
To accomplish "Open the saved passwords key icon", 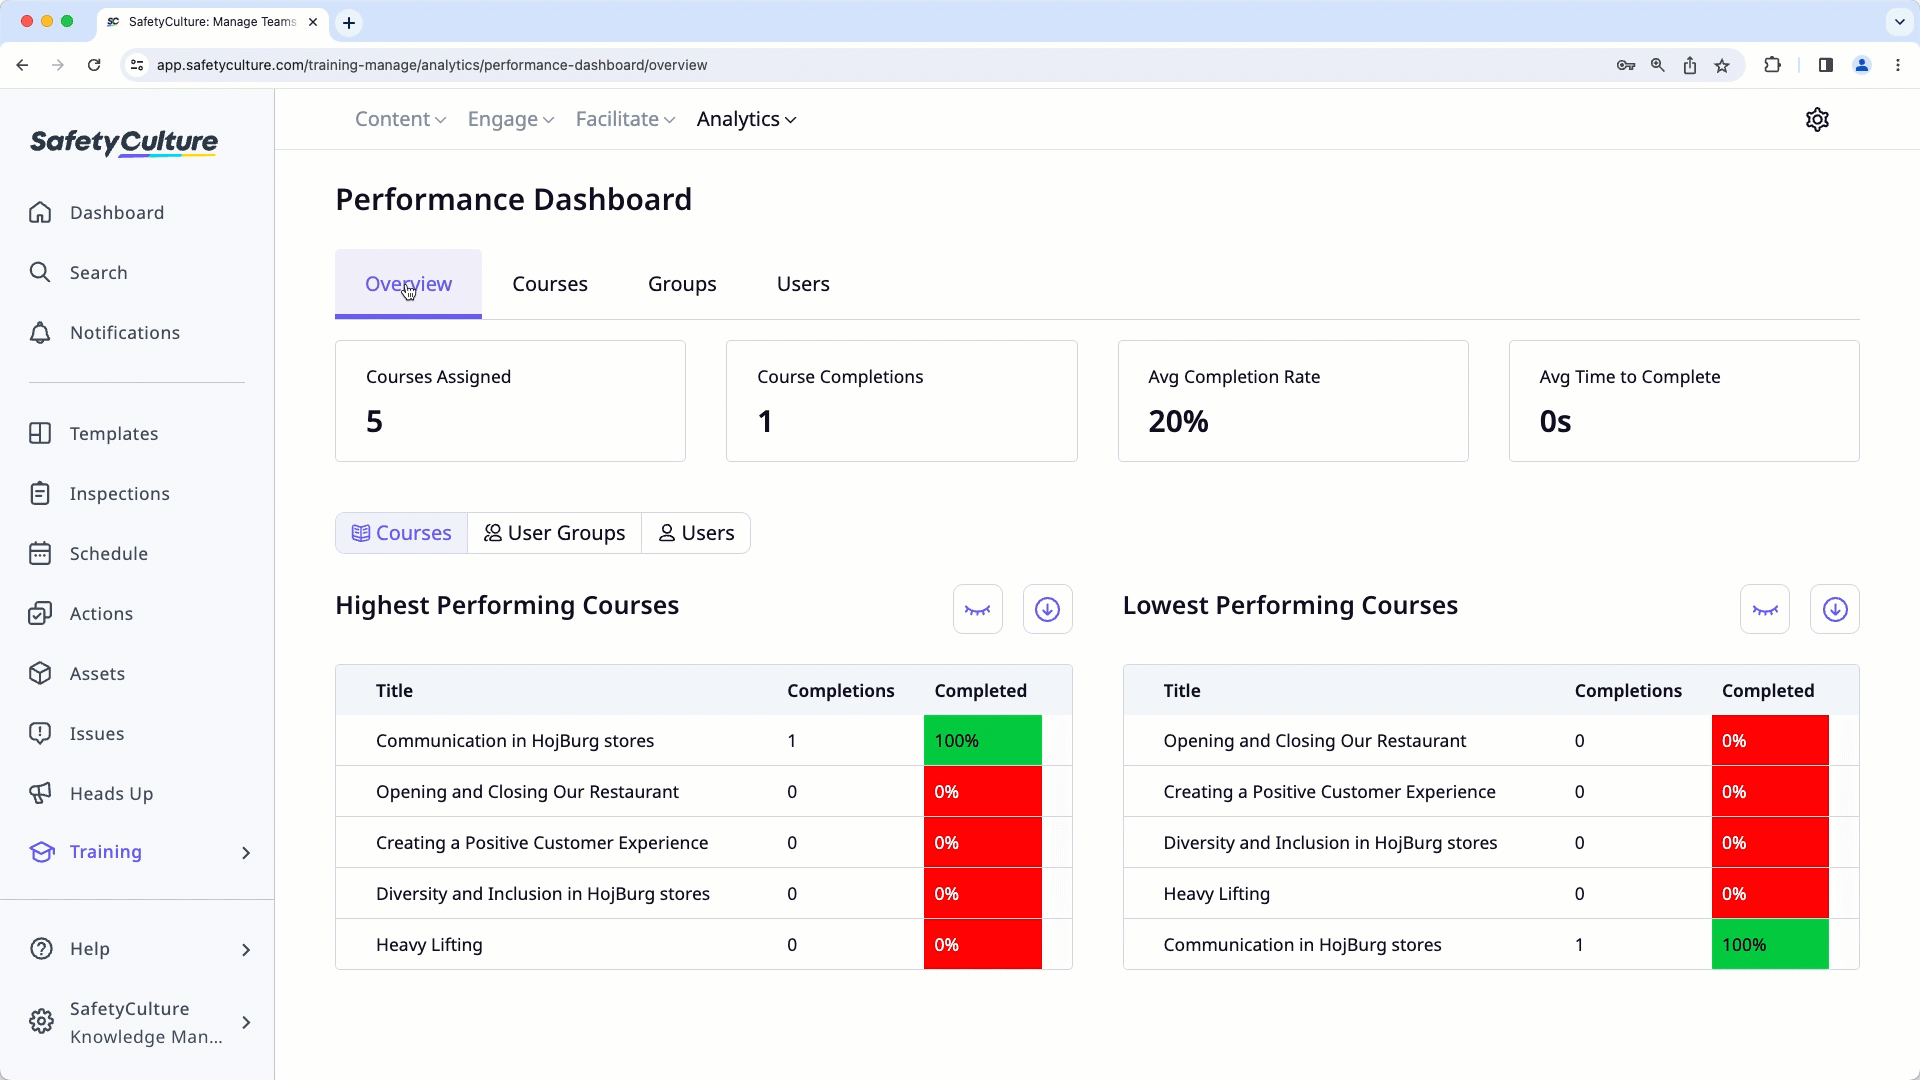I will tap(1626, 65).
